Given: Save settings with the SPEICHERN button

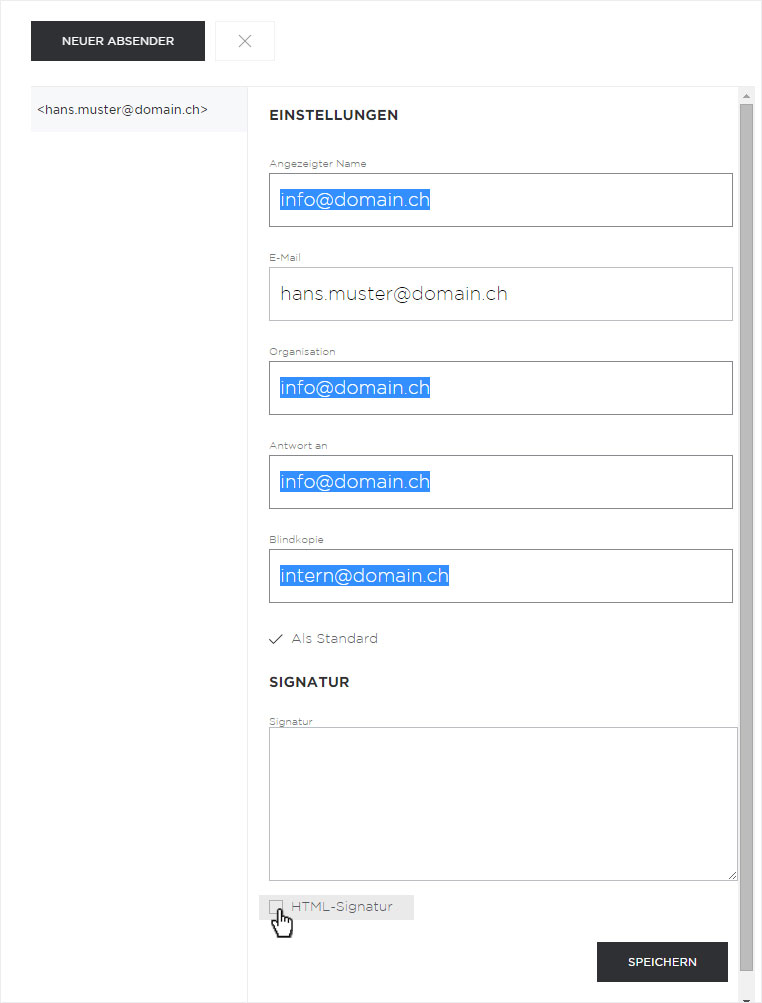Looking at the screenshot, I should 662,961.
